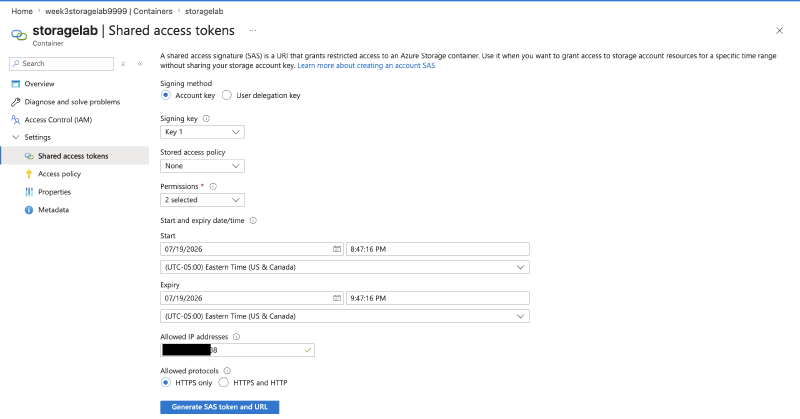Image resolution: width=800 pixels, height=419 pixels.
Task: Select HTTPS and HTTP protocol option
Action: coord(223,382)
